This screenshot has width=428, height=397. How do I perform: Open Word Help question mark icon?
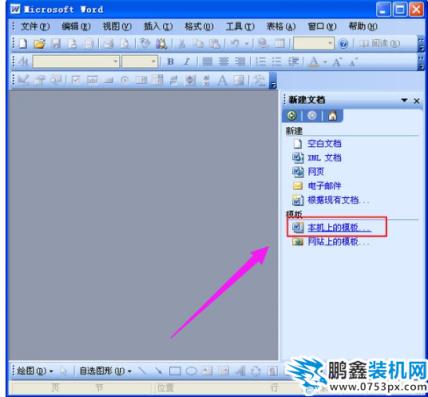[x=344, y=44]
